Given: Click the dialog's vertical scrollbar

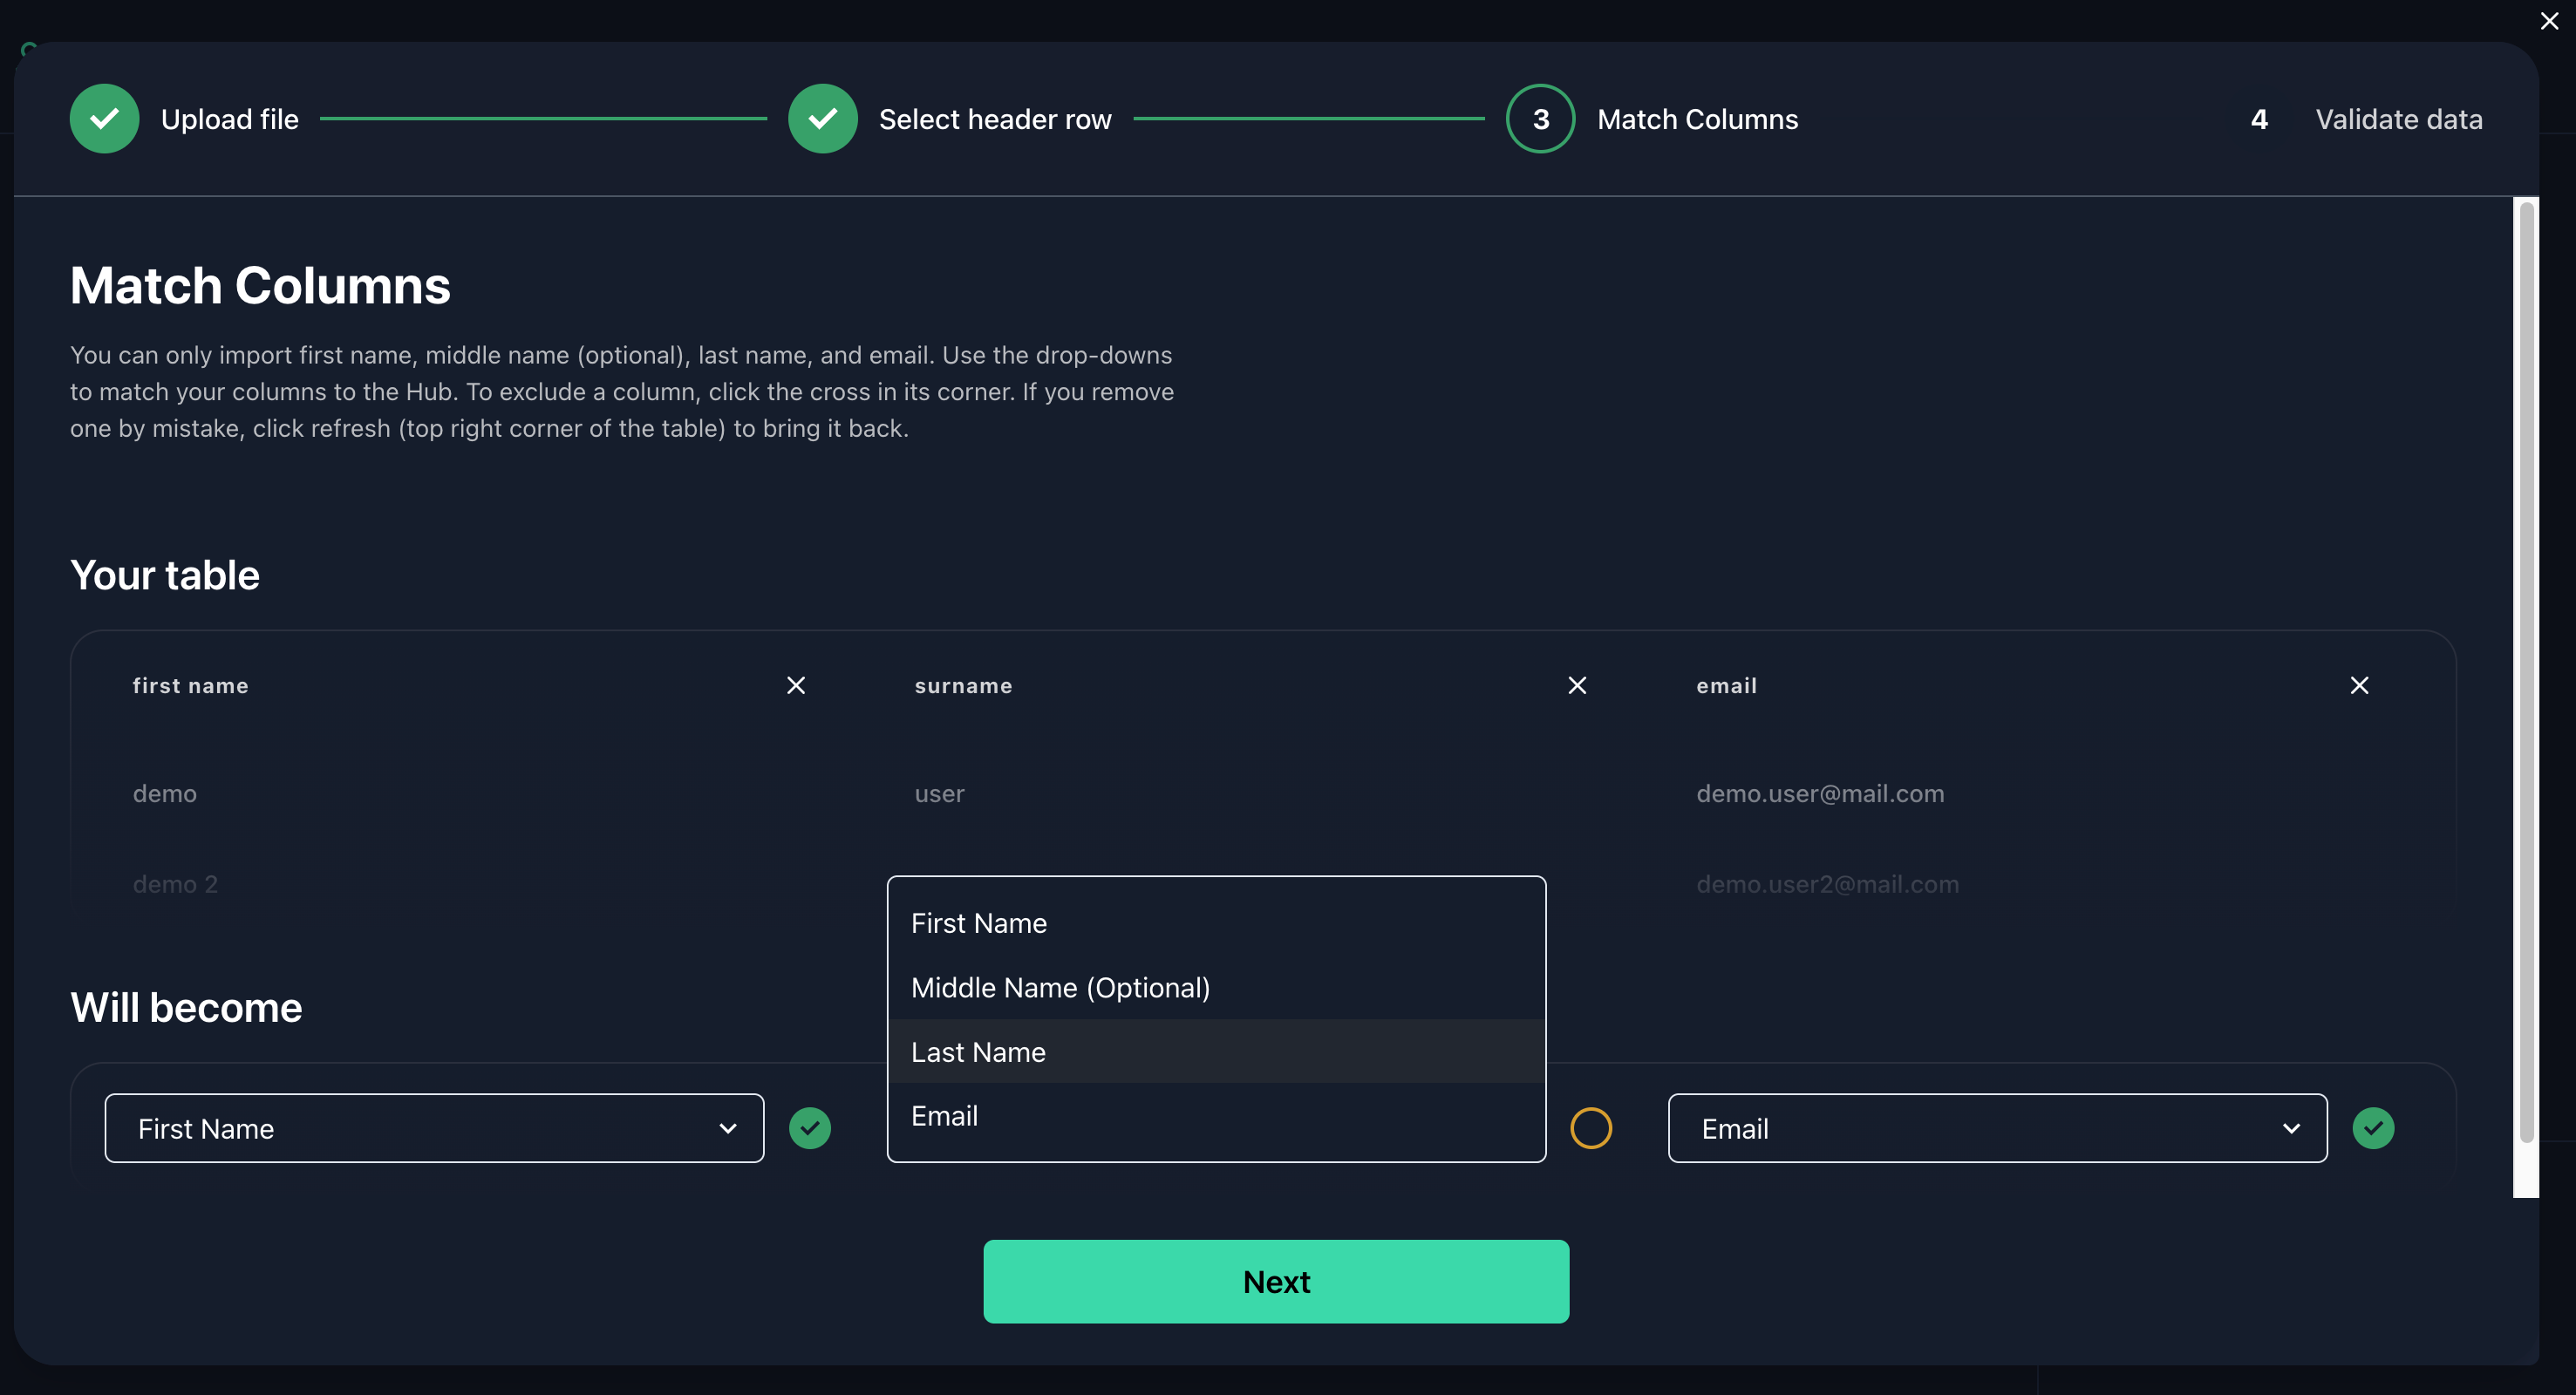Looking at the screenshot, I should coord(2526,670).
